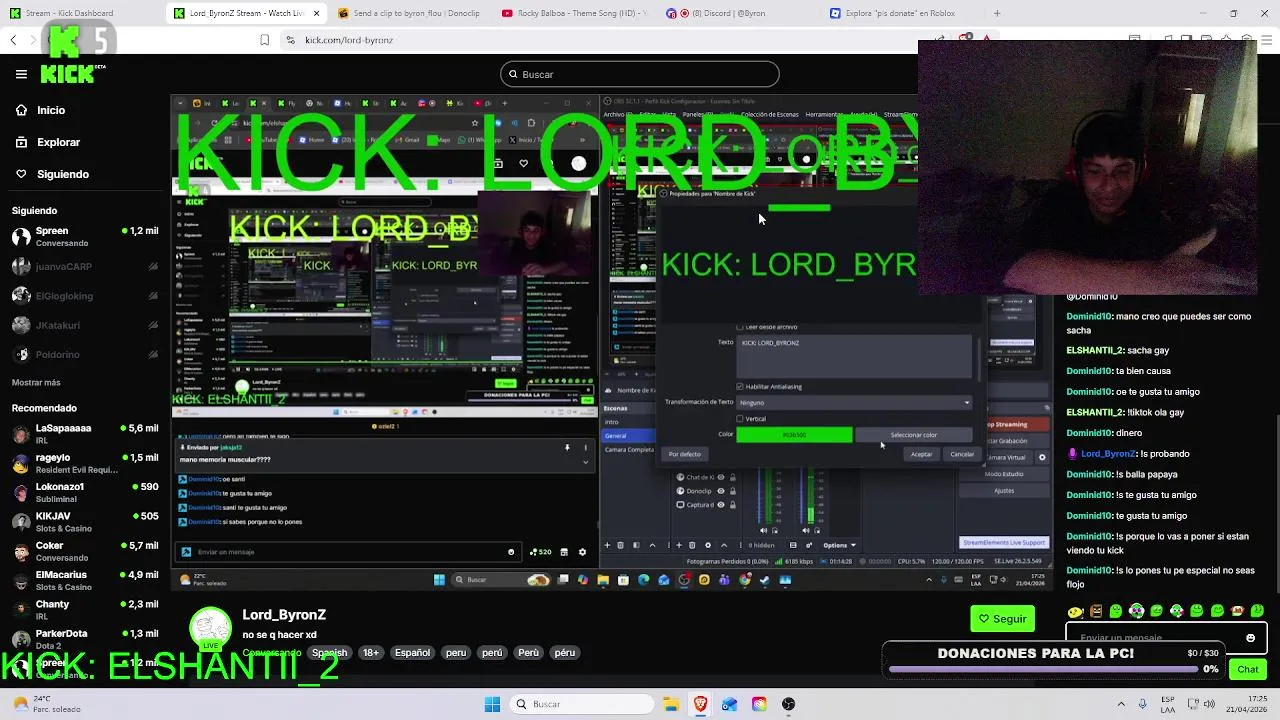Open a new browser tab with plus
The height and width of the screenshot is (720, 1280).
coord(997,13)
